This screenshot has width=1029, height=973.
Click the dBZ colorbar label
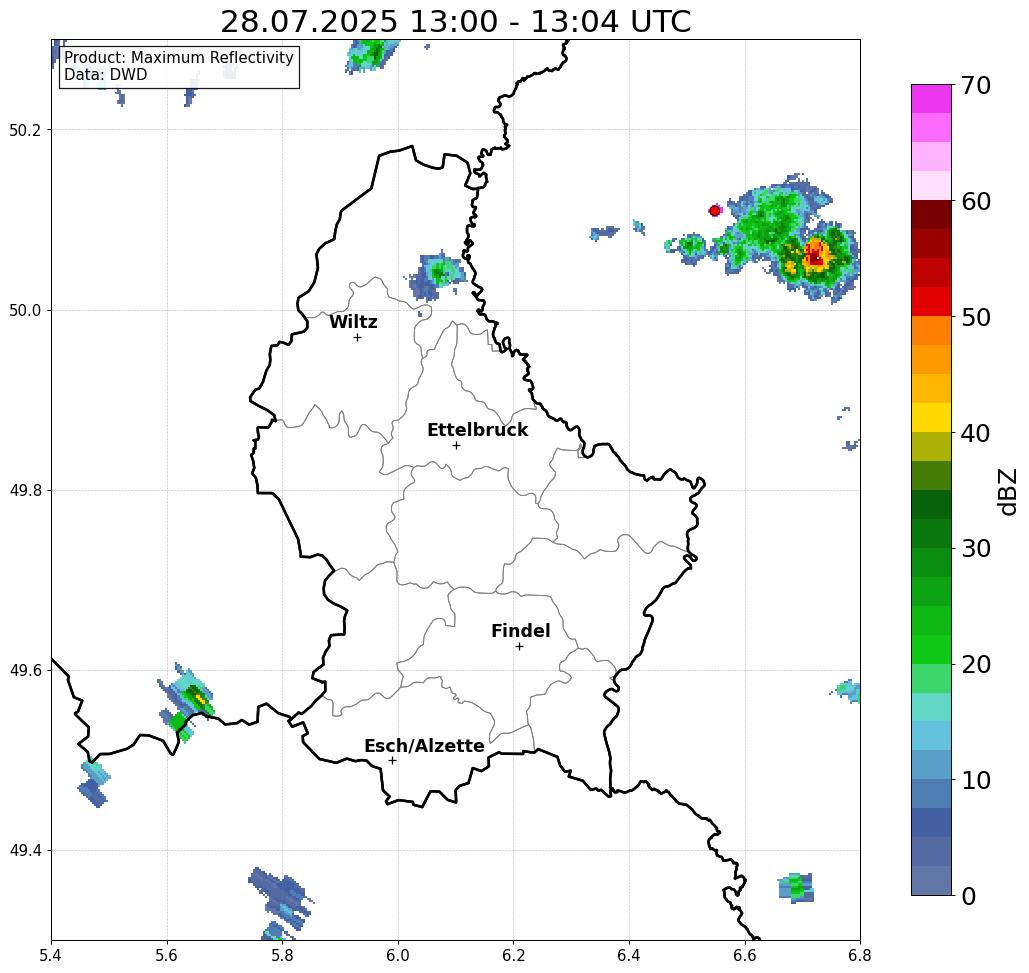point(1007,491)
